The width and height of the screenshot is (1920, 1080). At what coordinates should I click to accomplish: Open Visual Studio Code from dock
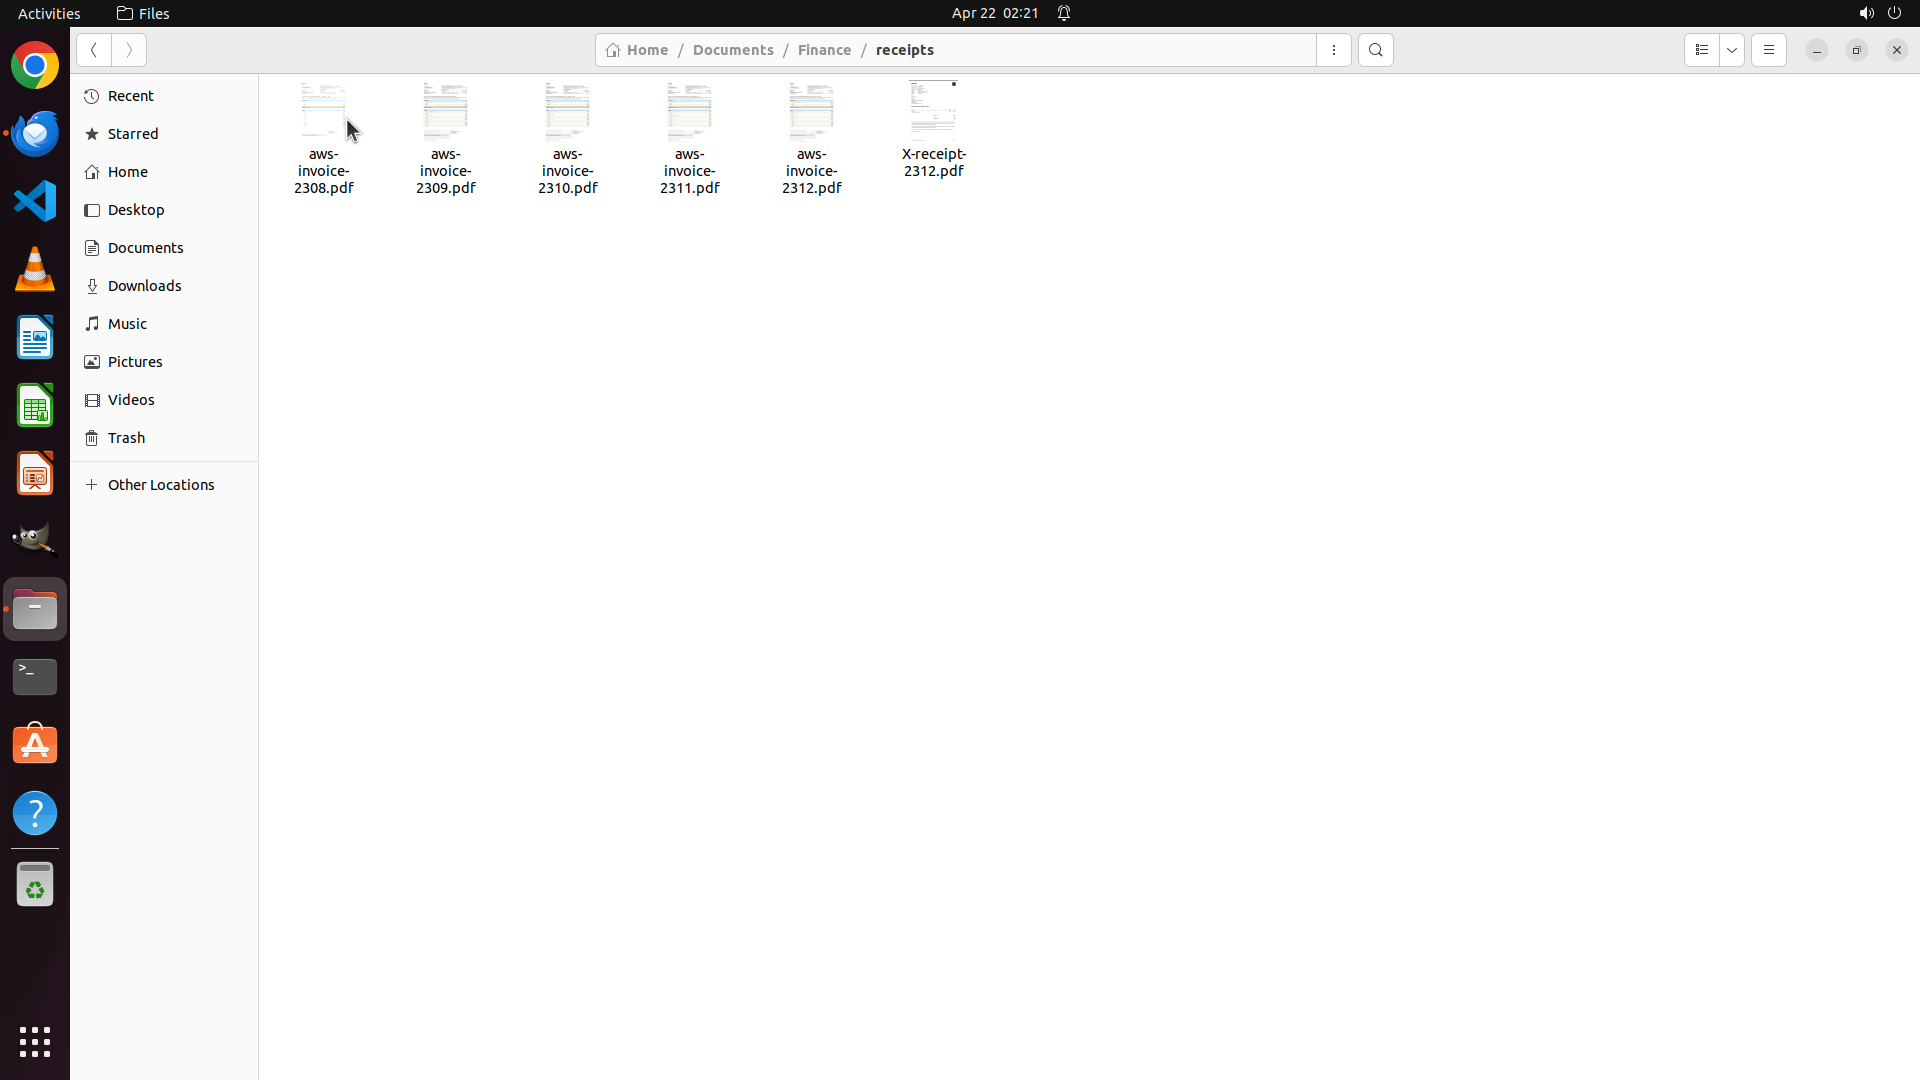pyautogui.click(x=35, y=201)
